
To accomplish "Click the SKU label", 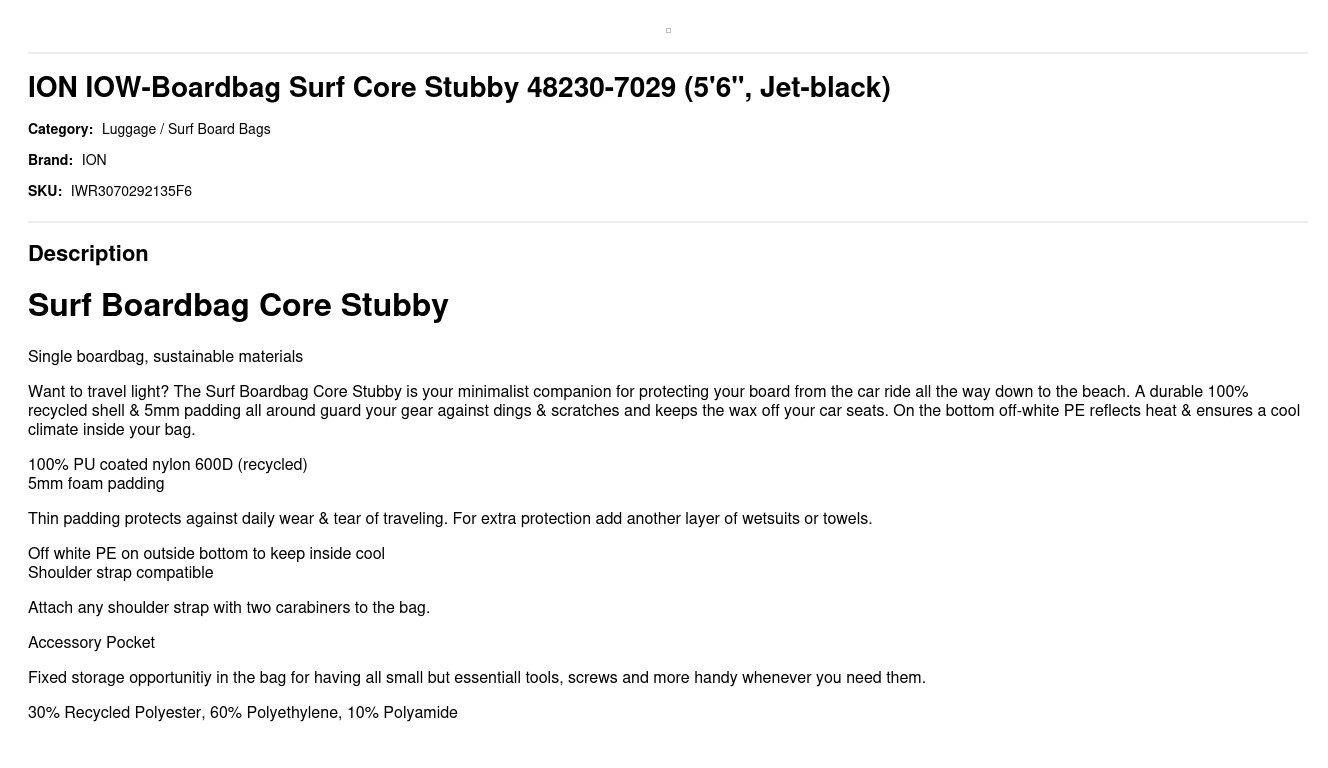I will click(x=45, y=191).
